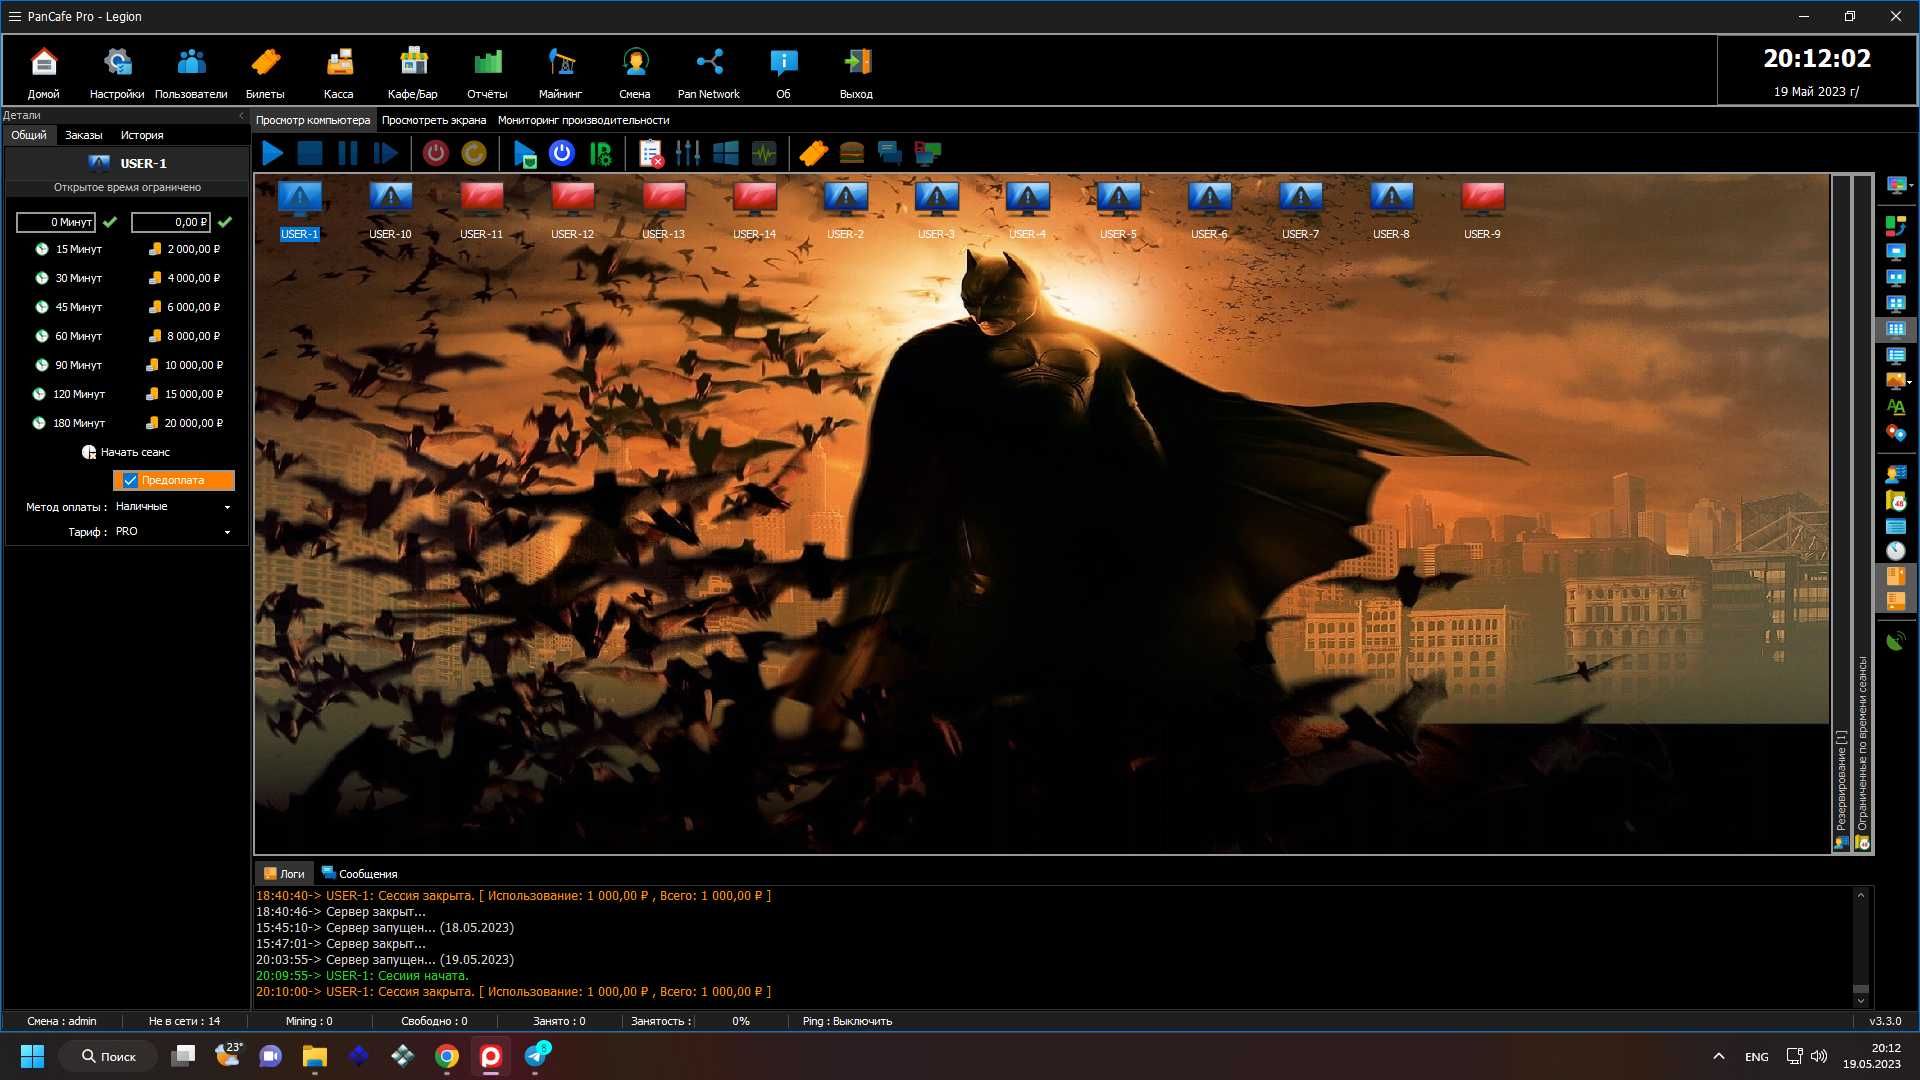Switch to the Логи tab
The width and height of the screenshot is (1920, 1080).
(x=284, y=874)
